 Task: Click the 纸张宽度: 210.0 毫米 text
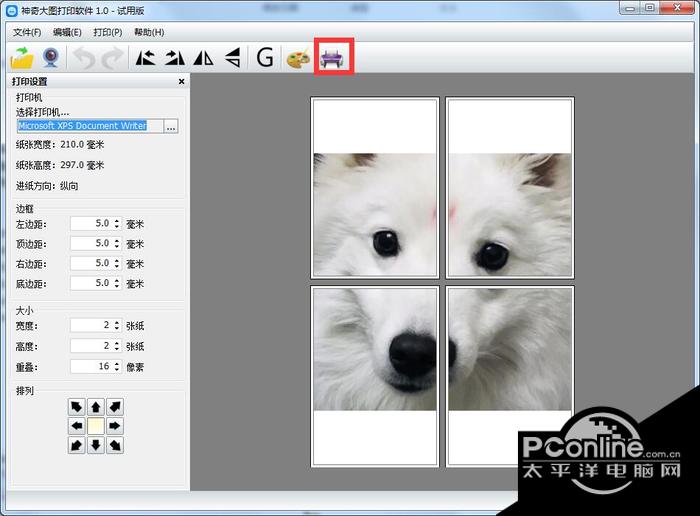click(x=60, y=145)
